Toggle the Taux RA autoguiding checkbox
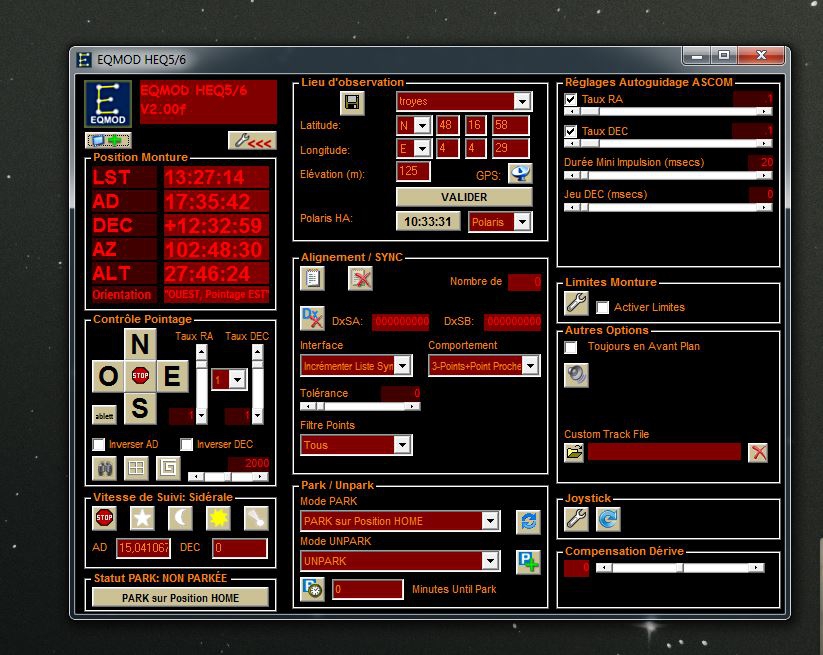This screenshot has width=823, height=655. (571, 99)
